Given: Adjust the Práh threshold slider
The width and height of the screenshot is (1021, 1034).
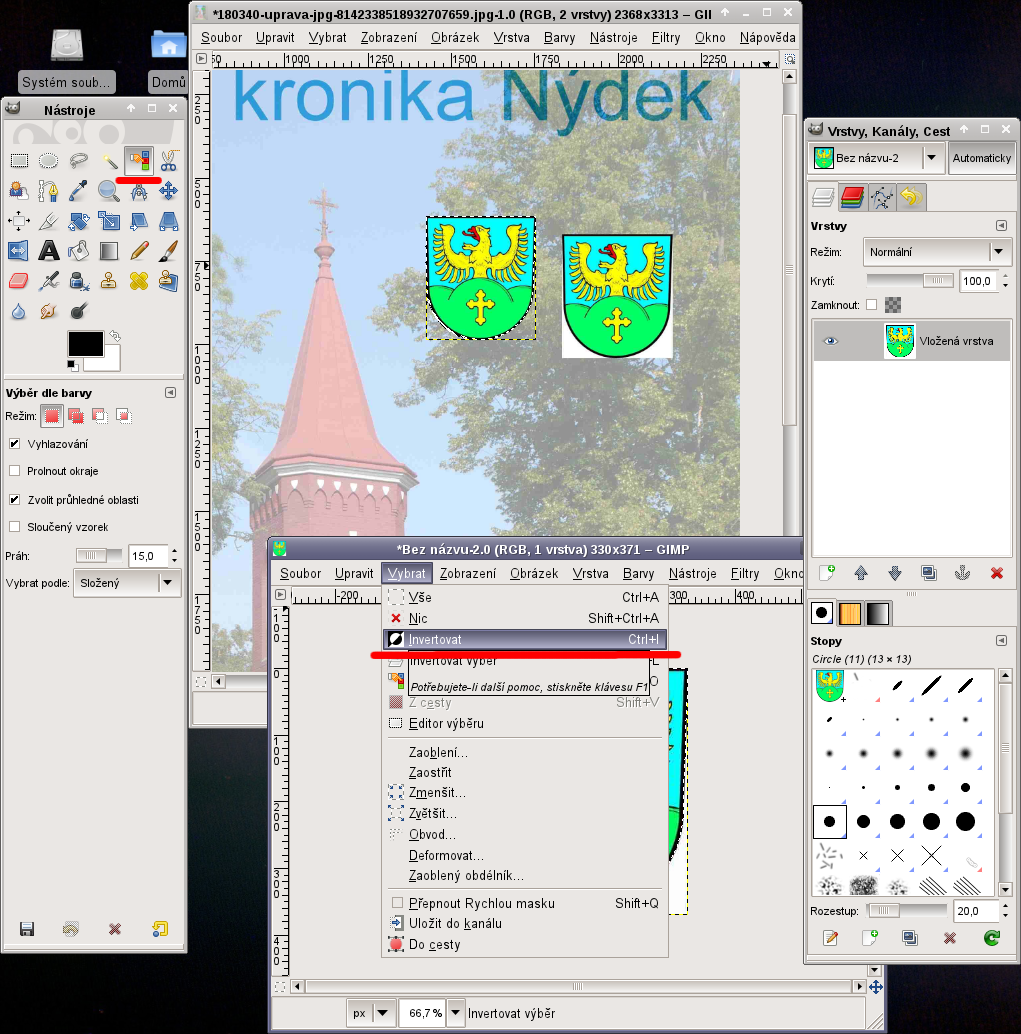Looking at the screenshot, I should pyautogui.click(x=99, y=556).
